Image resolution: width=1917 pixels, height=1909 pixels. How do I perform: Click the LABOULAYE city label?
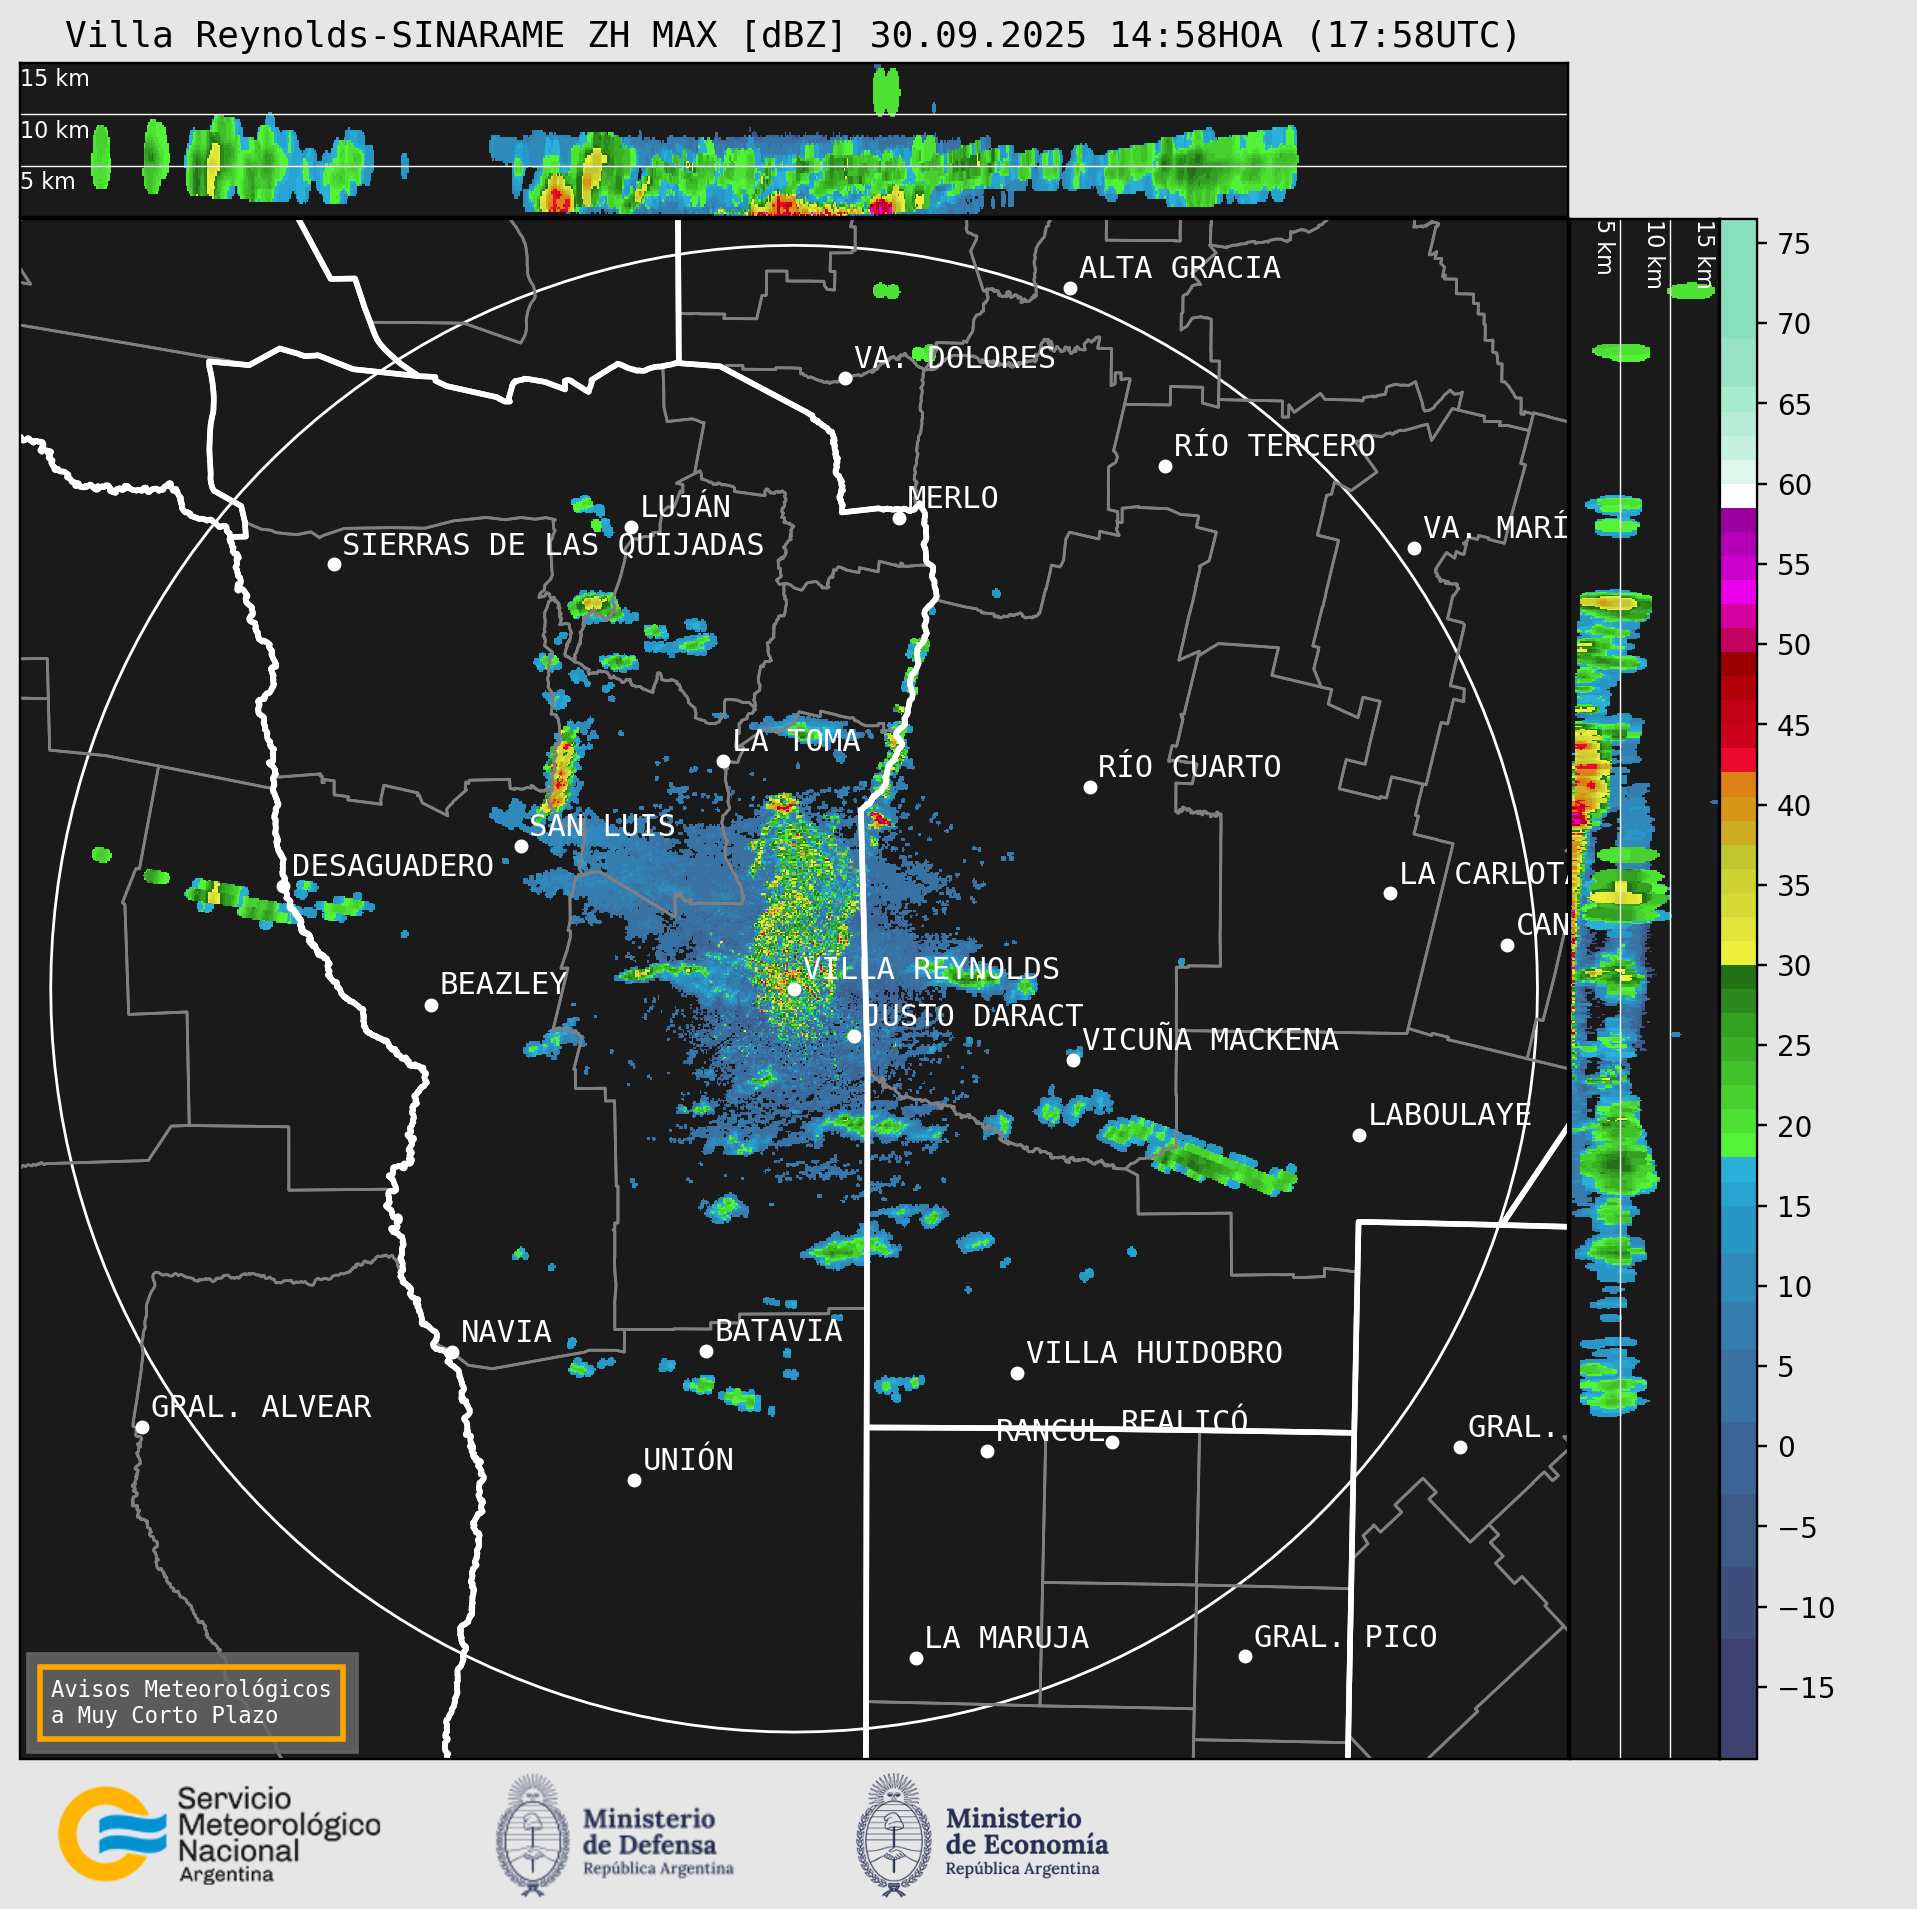coord(1450,1115)
